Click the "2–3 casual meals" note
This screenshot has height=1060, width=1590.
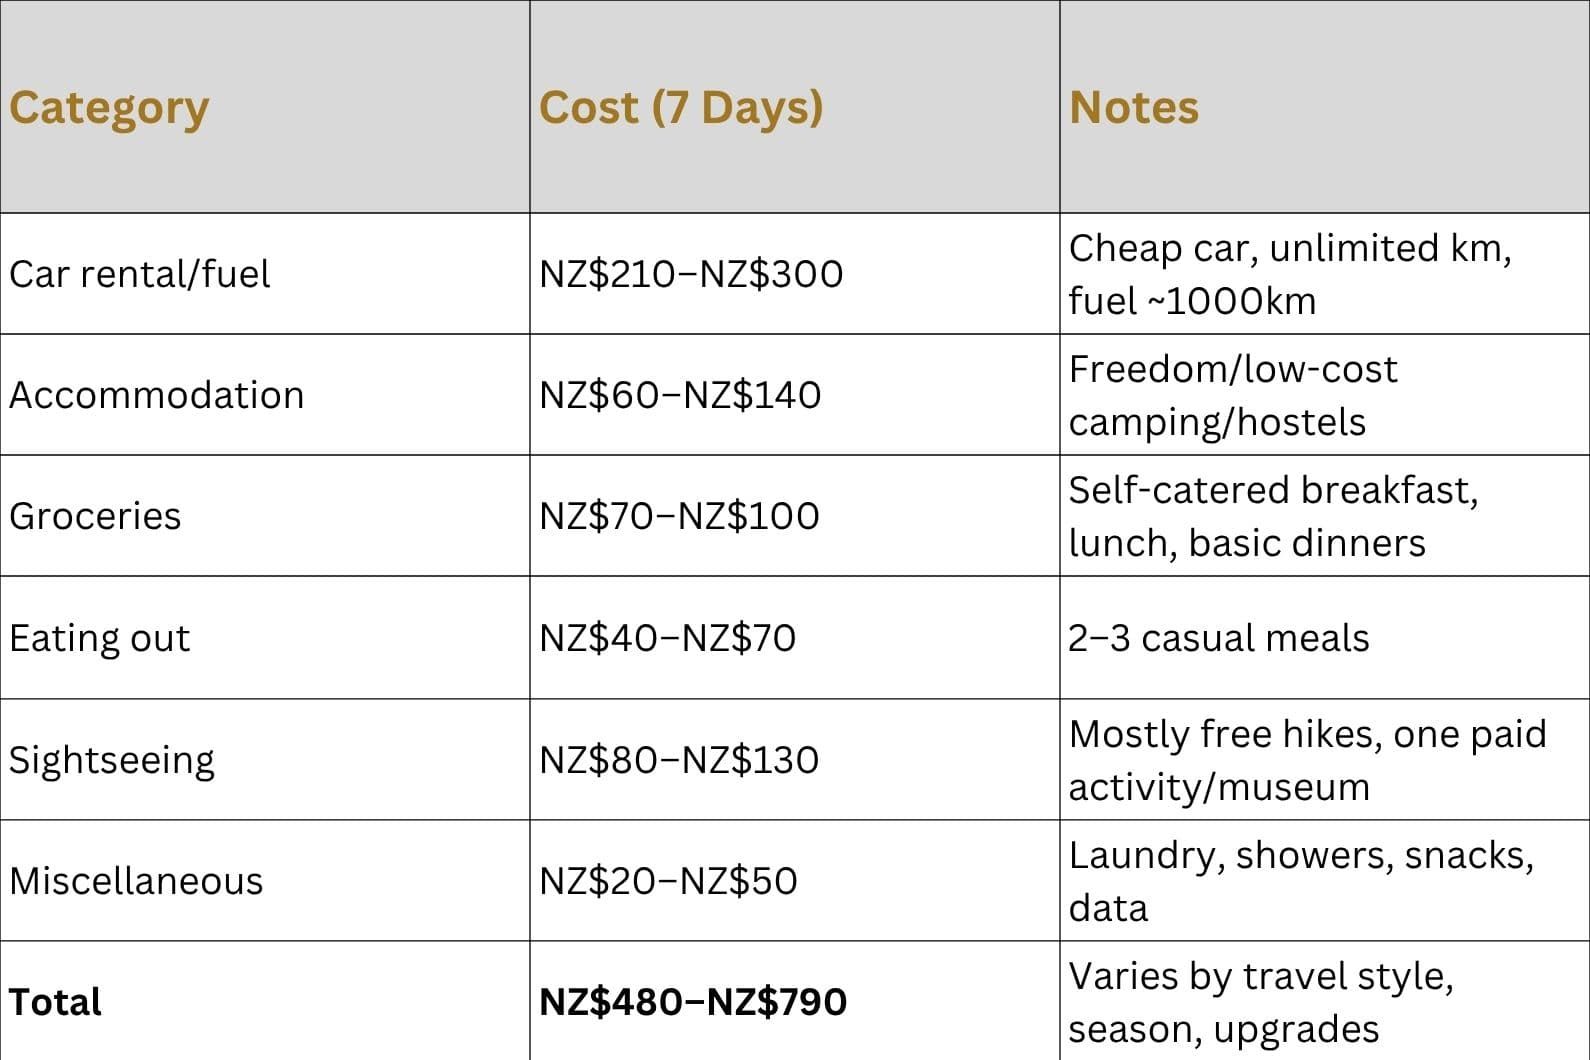pyautogui.click(x=1219, y=638)
